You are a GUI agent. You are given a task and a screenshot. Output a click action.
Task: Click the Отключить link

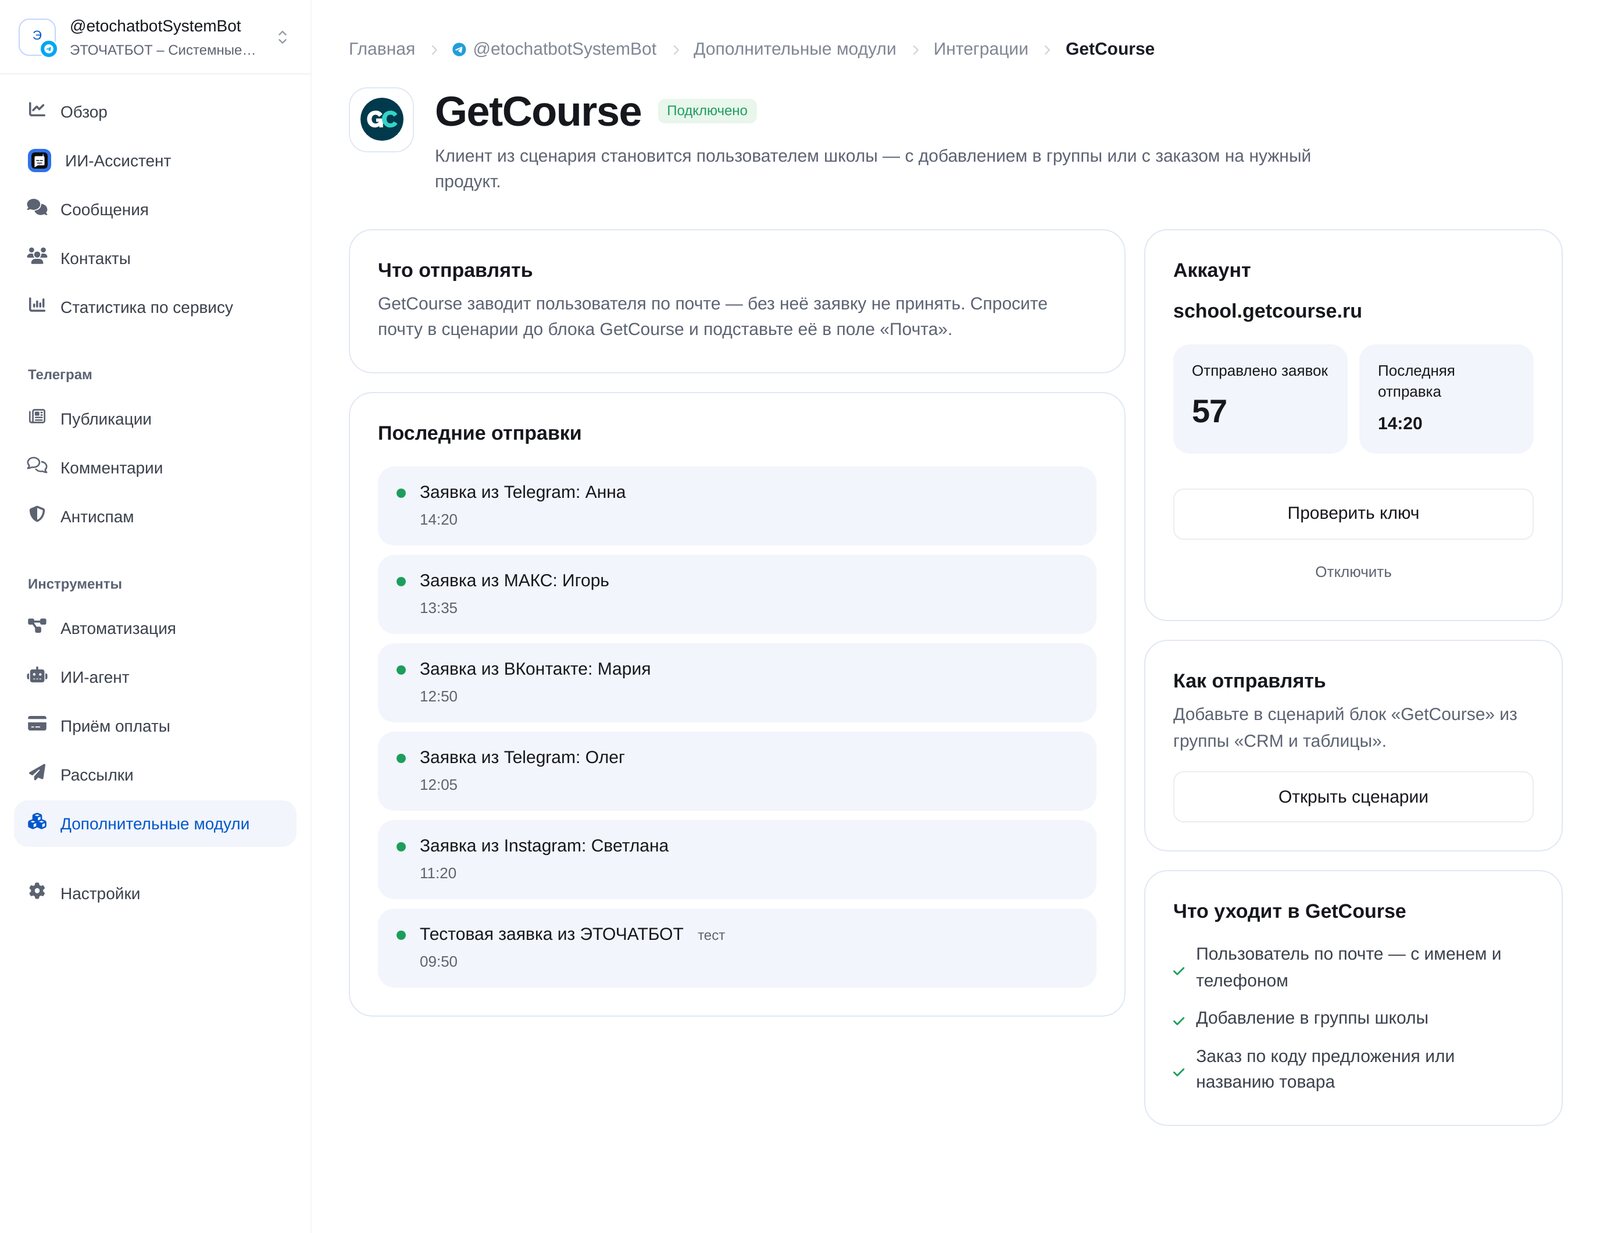tap(1353, 572)
